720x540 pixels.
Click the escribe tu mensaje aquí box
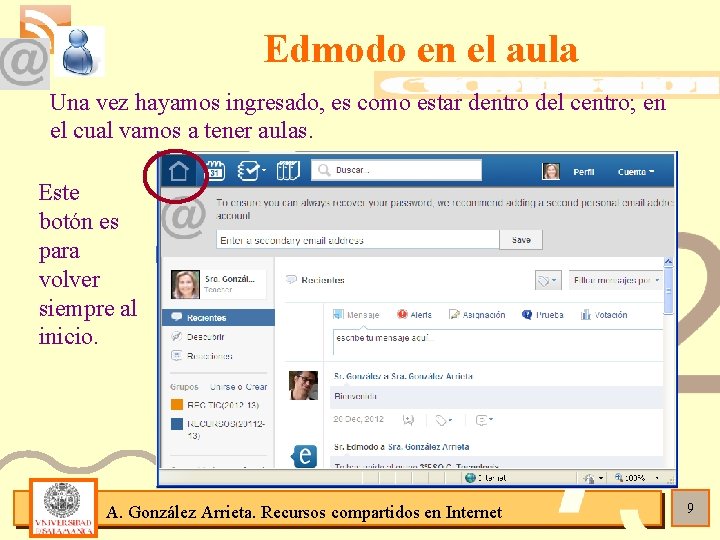498,342
